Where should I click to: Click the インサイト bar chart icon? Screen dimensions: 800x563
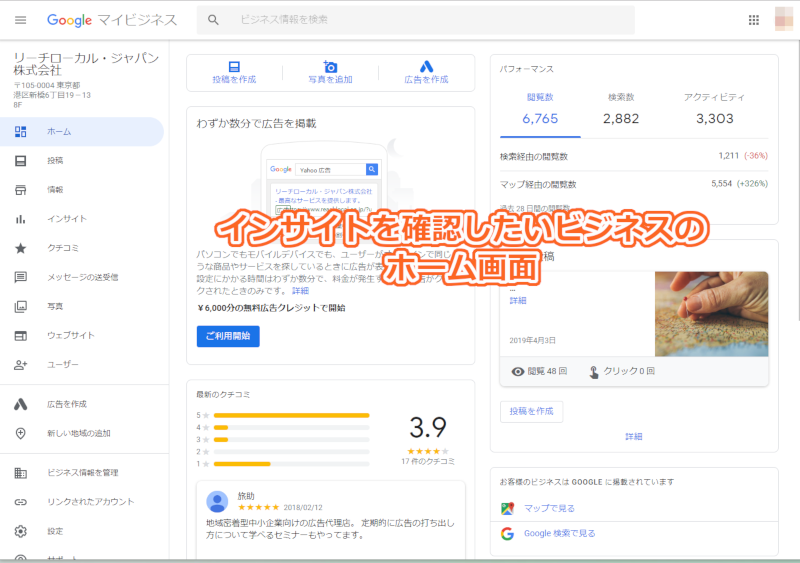[20, 219]
